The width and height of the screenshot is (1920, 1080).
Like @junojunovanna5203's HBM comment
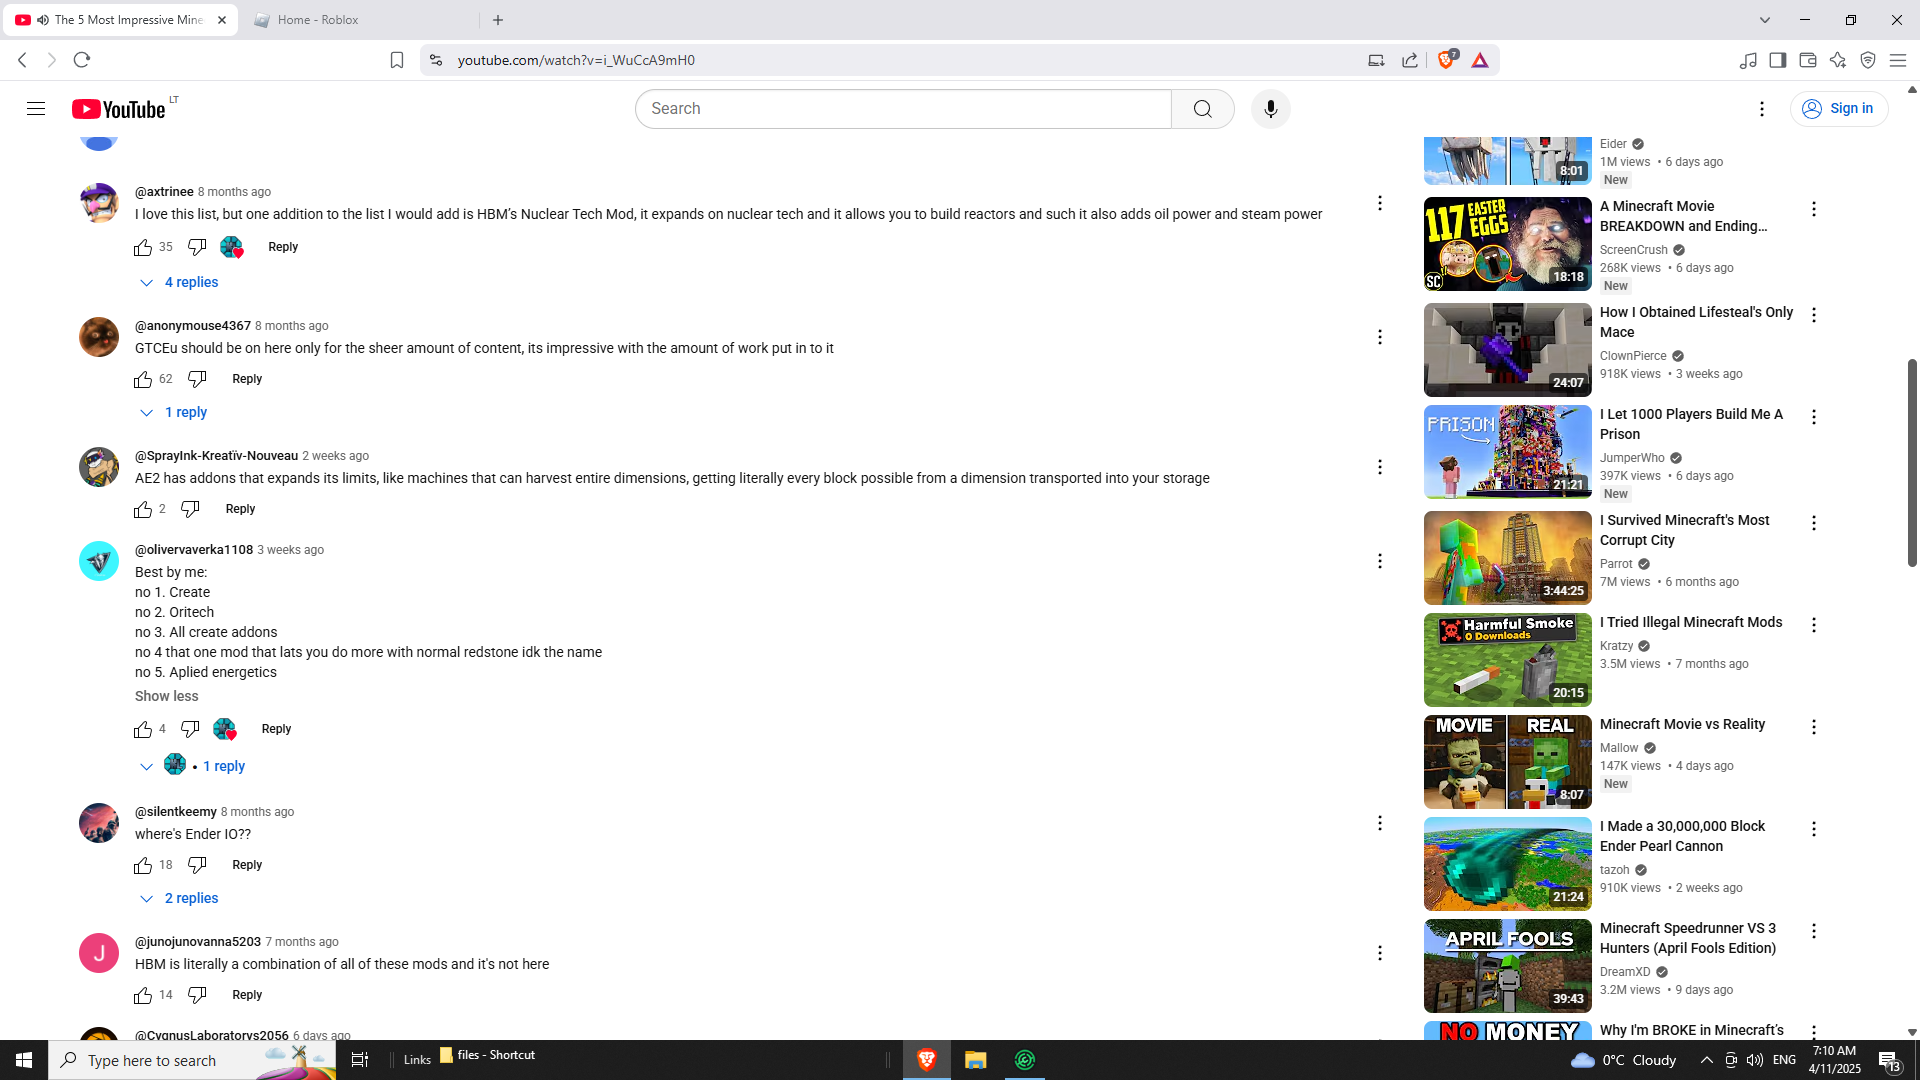click(x=143, y=995)
